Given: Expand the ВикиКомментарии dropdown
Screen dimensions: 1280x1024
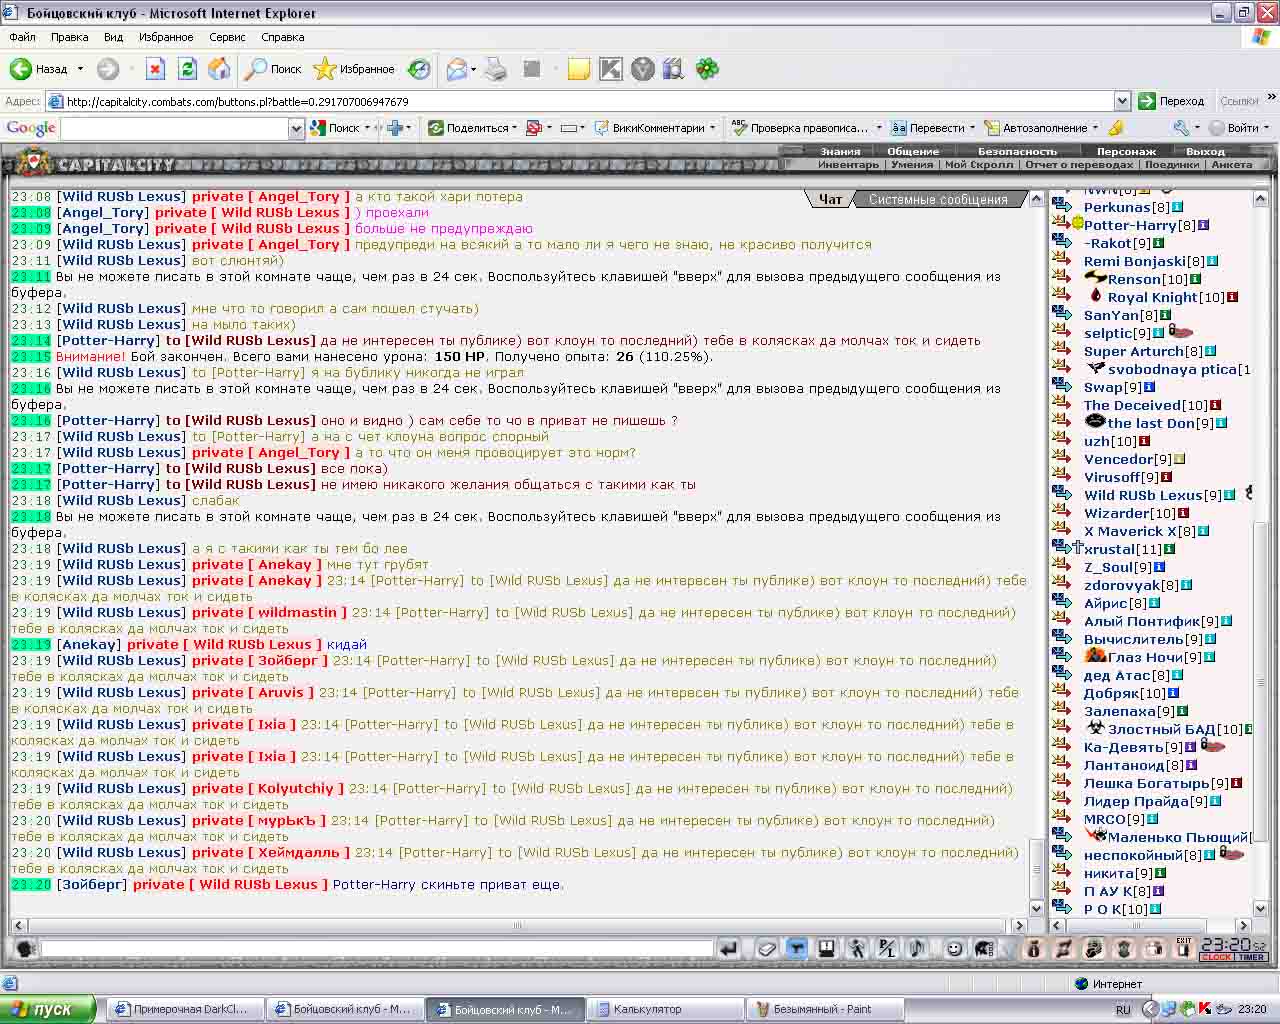Looking at the screenshot, I should (713, 128).
